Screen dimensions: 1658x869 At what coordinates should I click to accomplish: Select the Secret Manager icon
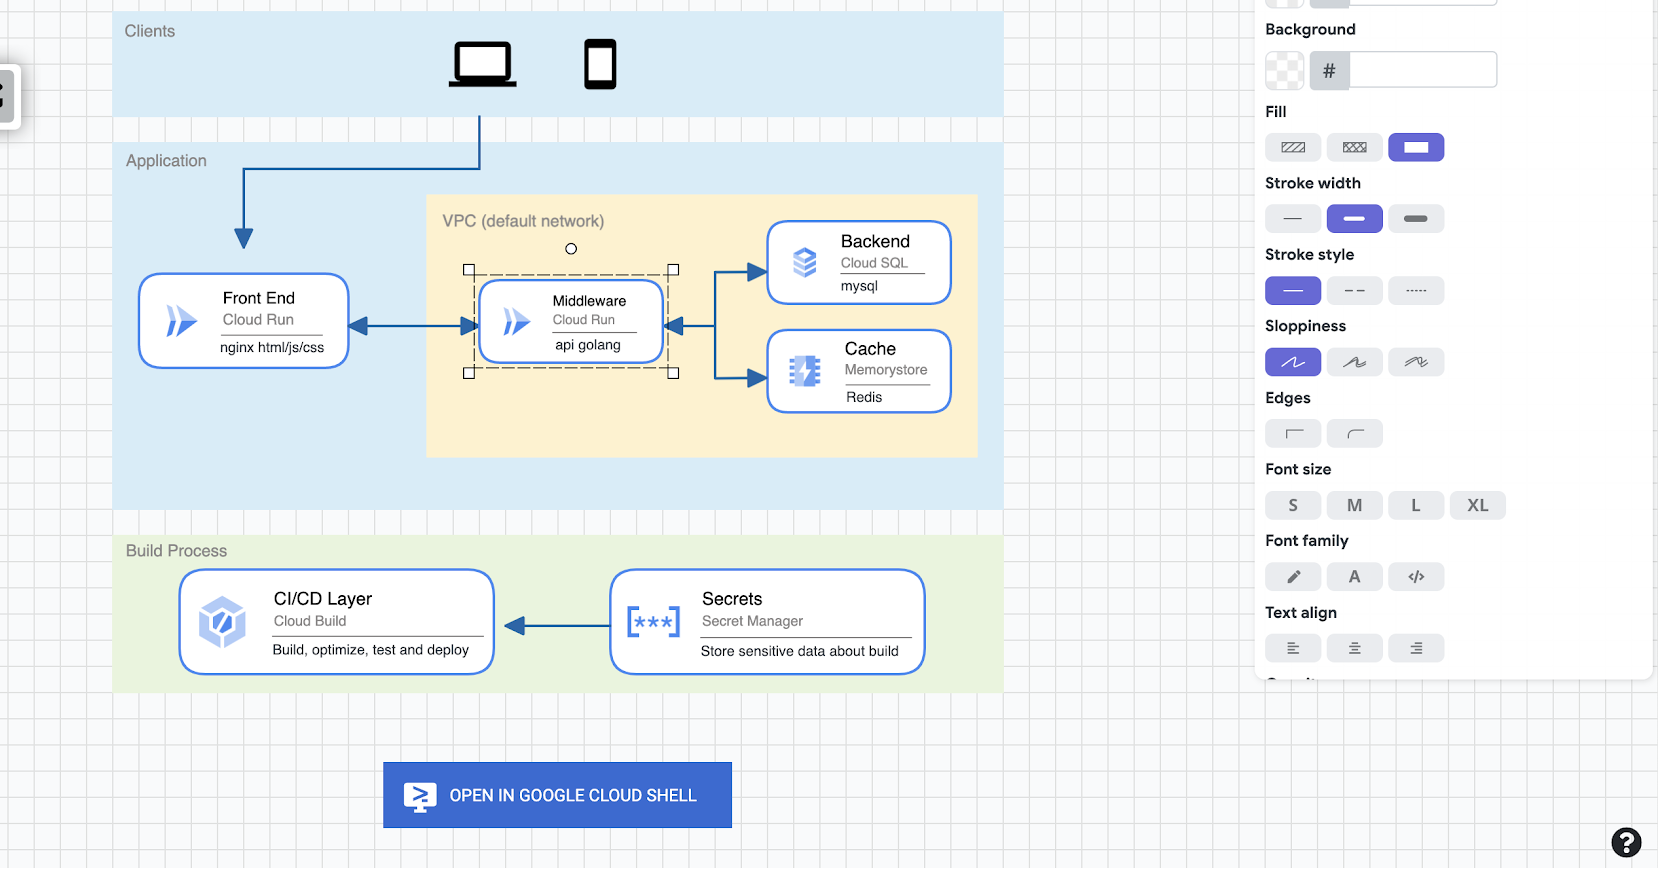point(653,622)
